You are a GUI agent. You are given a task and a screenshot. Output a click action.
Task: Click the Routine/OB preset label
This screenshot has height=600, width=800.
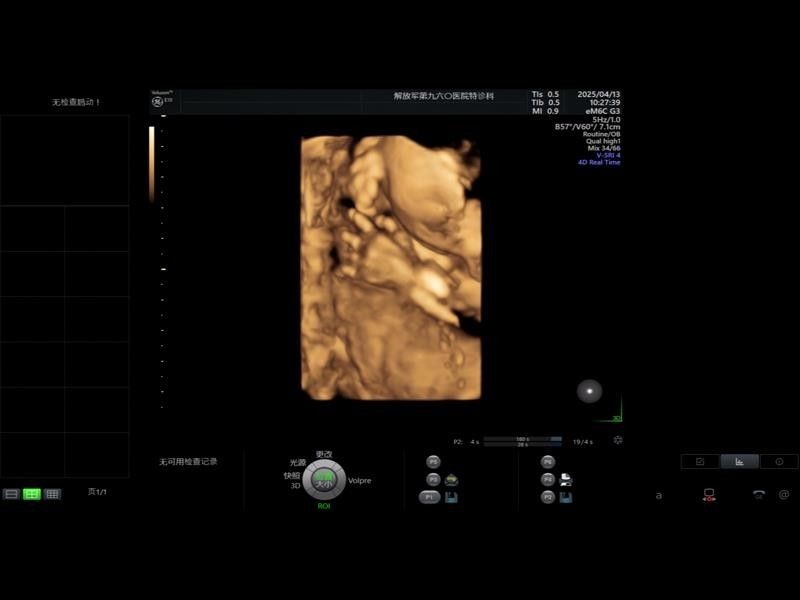(602, 134)
